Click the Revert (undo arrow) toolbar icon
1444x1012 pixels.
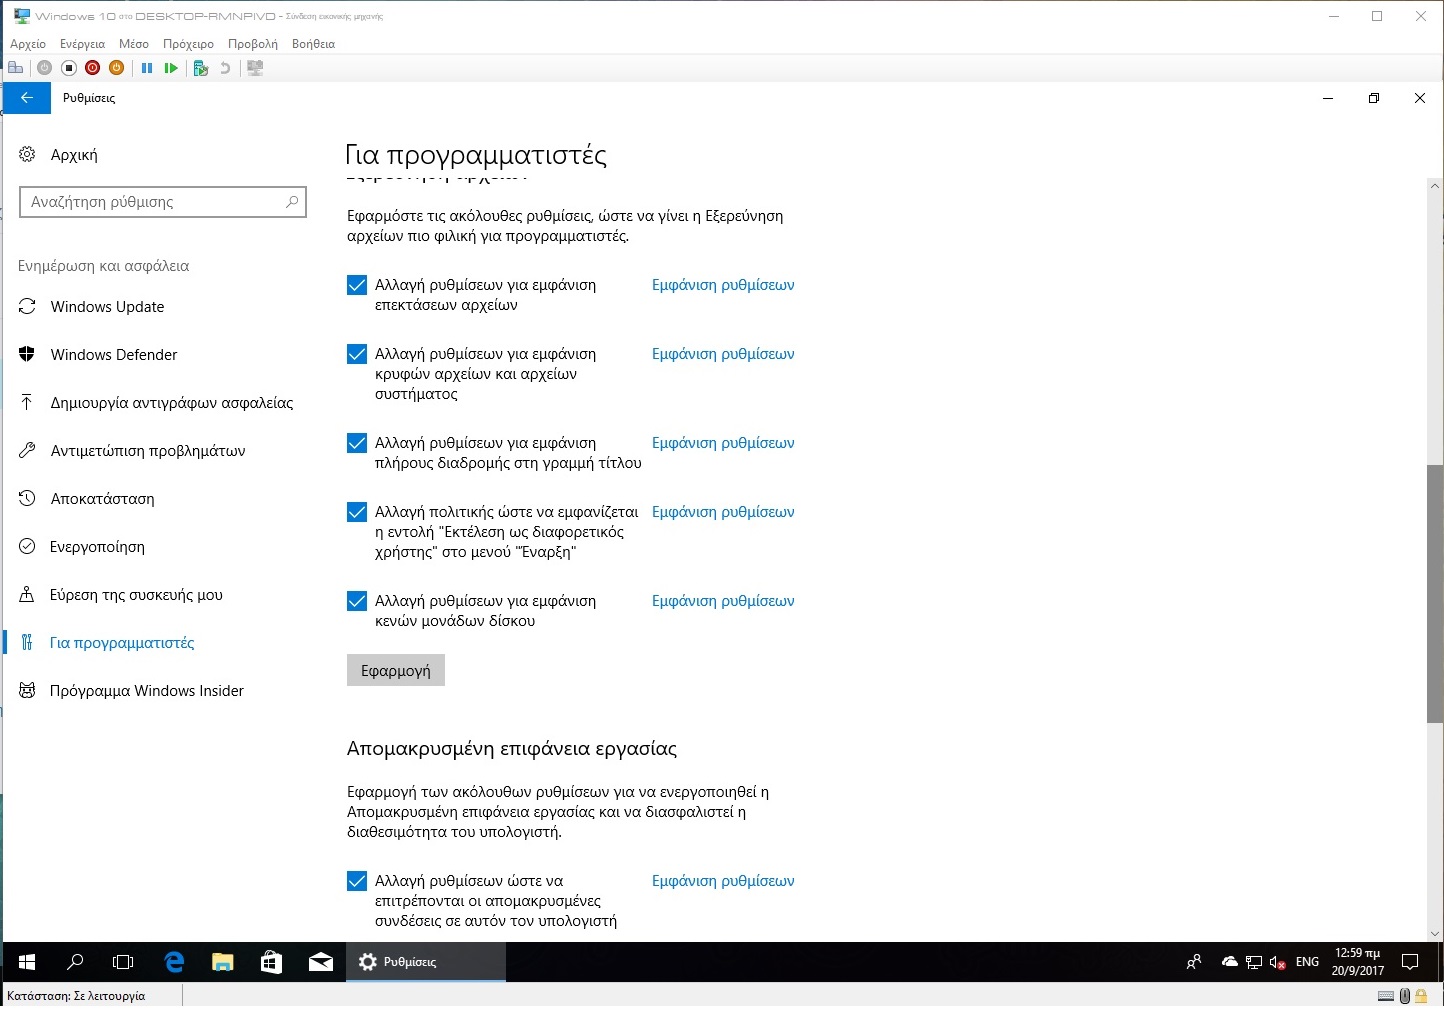(225, 68)
